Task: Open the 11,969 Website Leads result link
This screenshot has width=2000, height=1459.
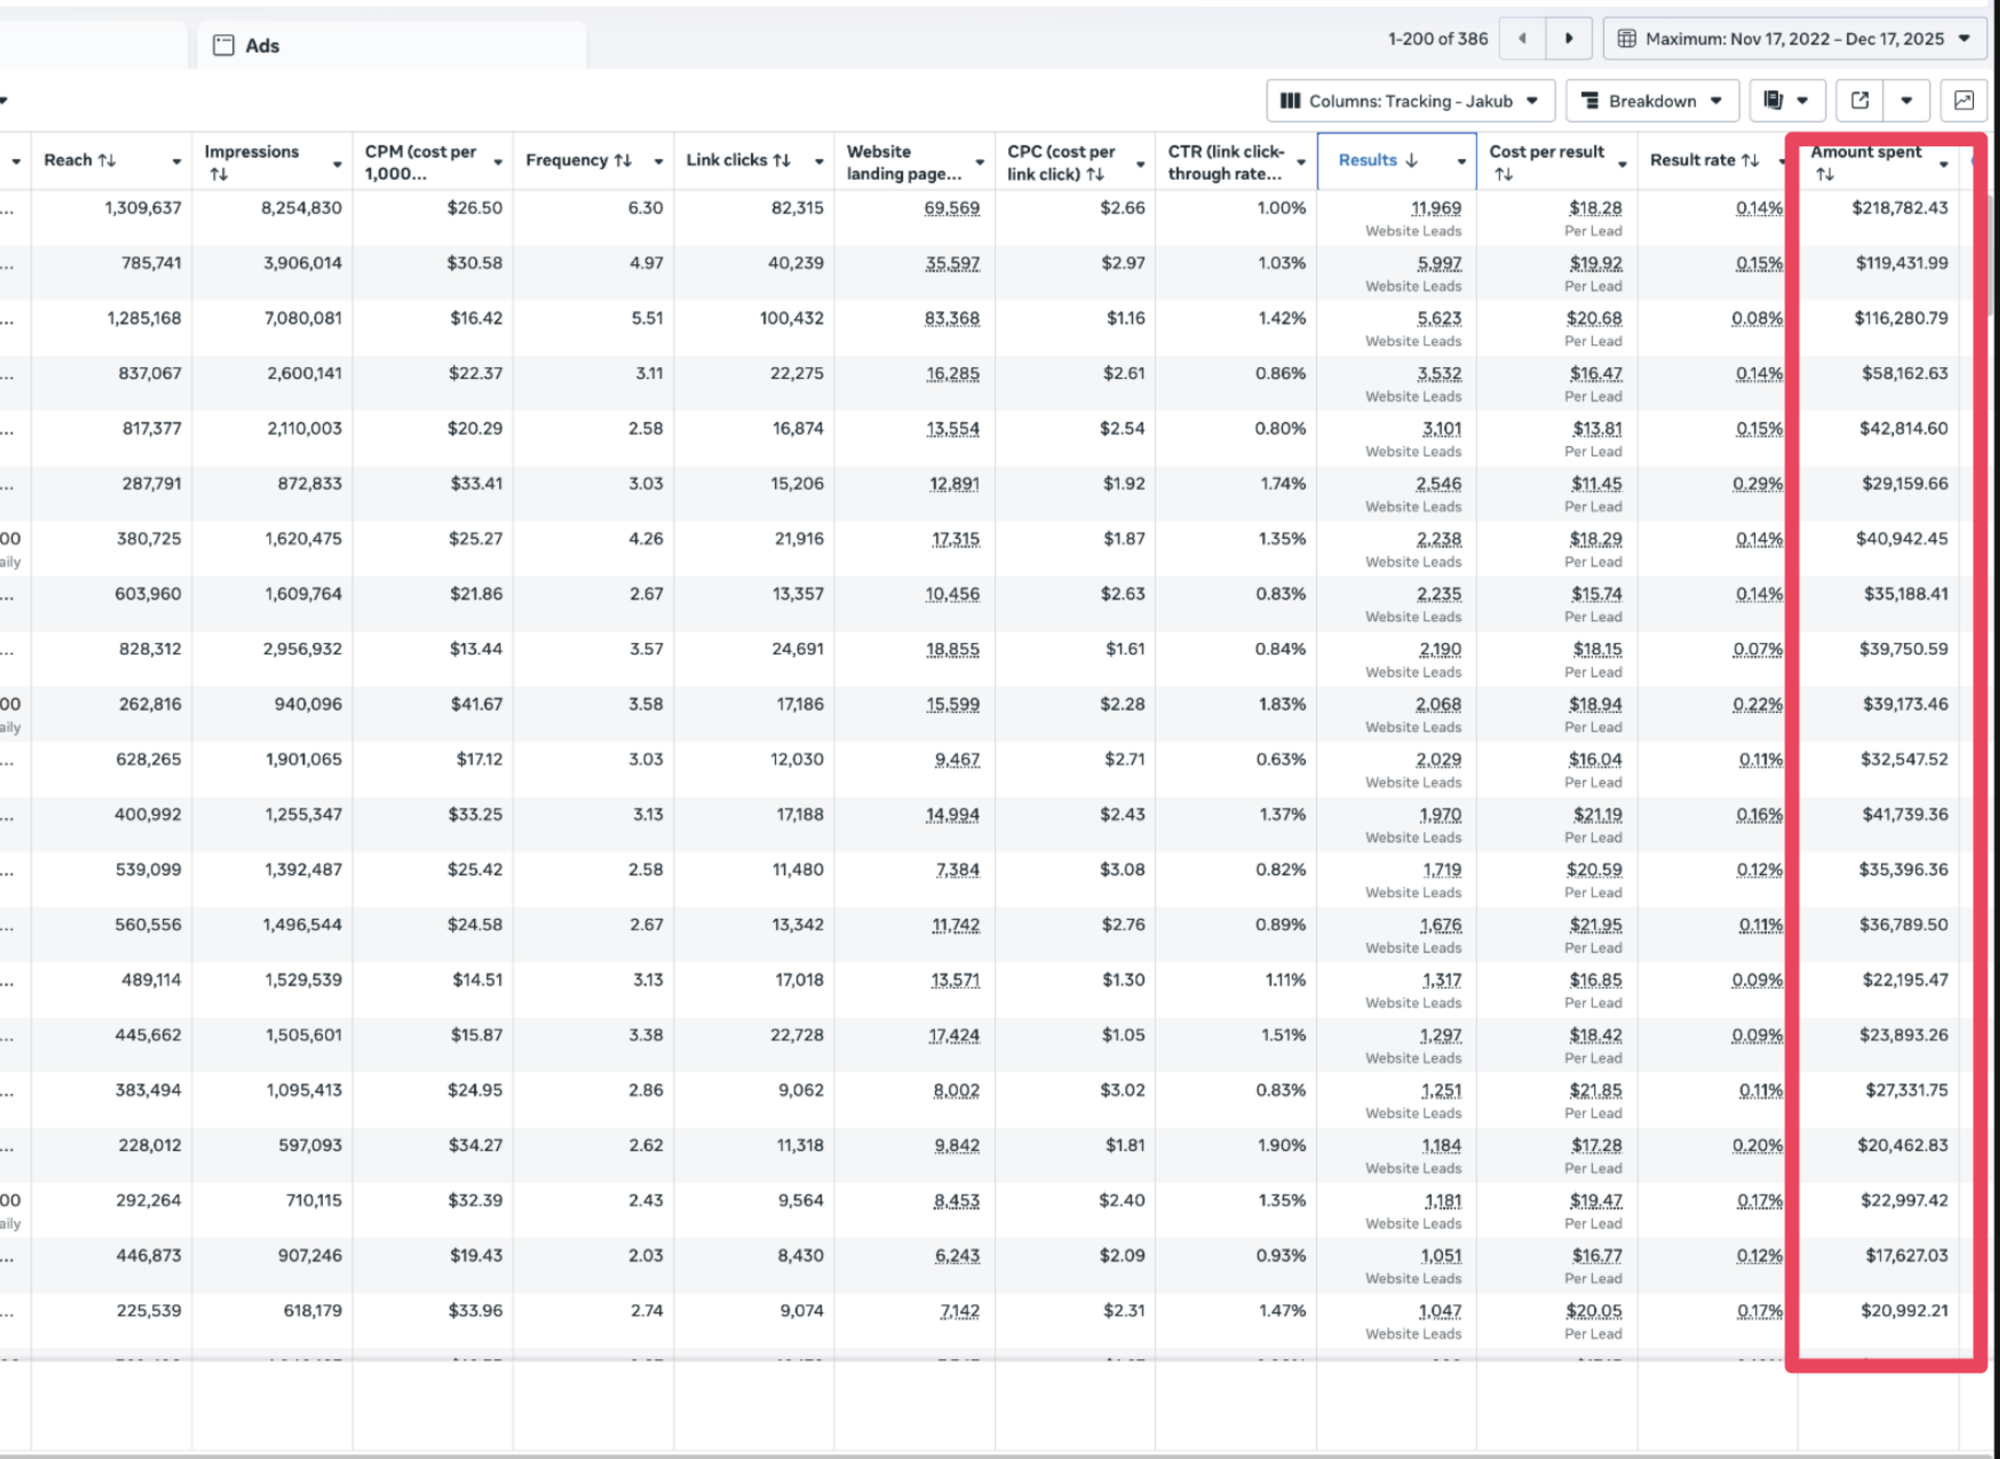Action: [1436, 208]
